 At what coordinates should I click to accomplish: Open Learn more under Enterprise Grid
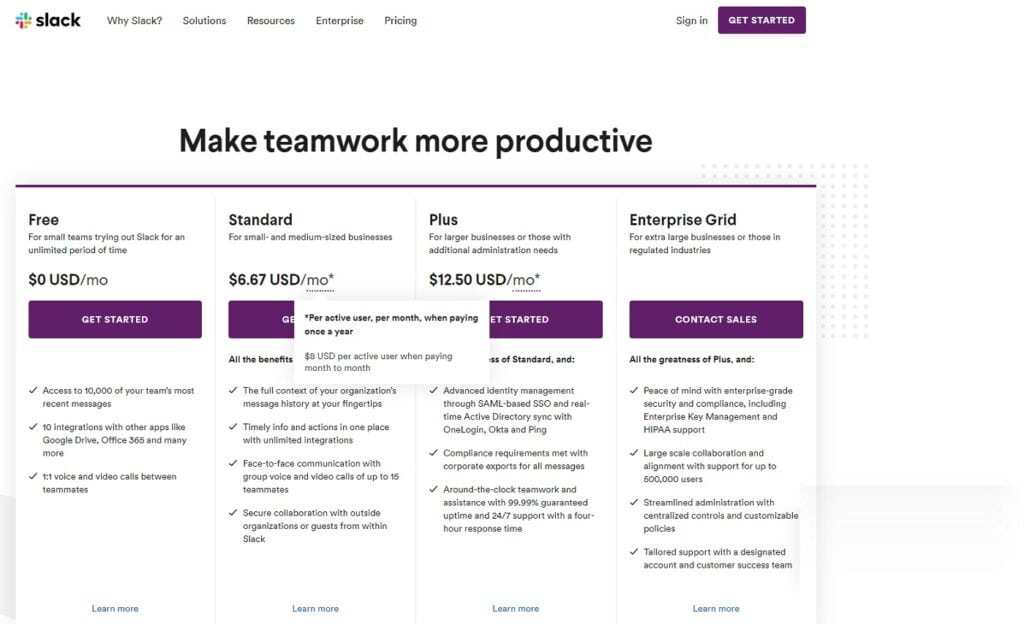pos(716,608)
